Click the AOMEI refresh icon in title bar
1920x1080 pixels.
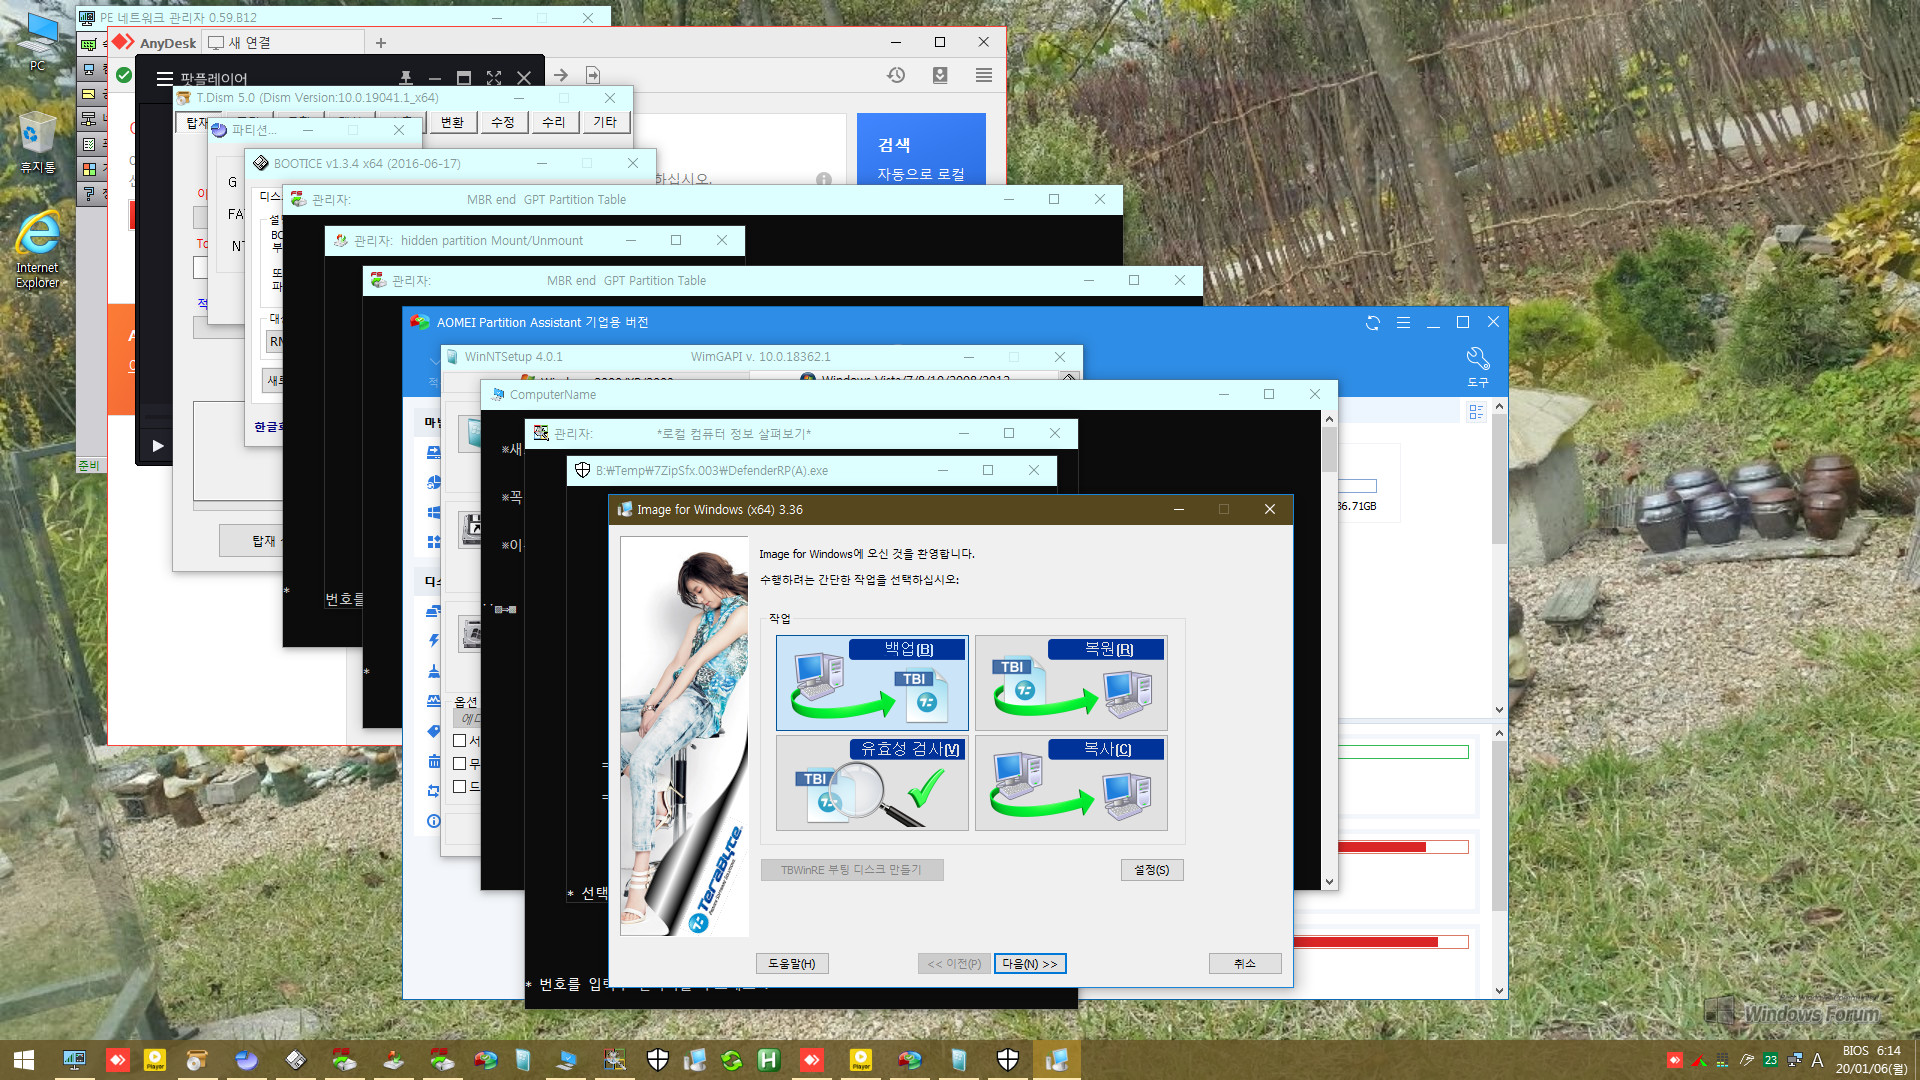[1373, 323]
